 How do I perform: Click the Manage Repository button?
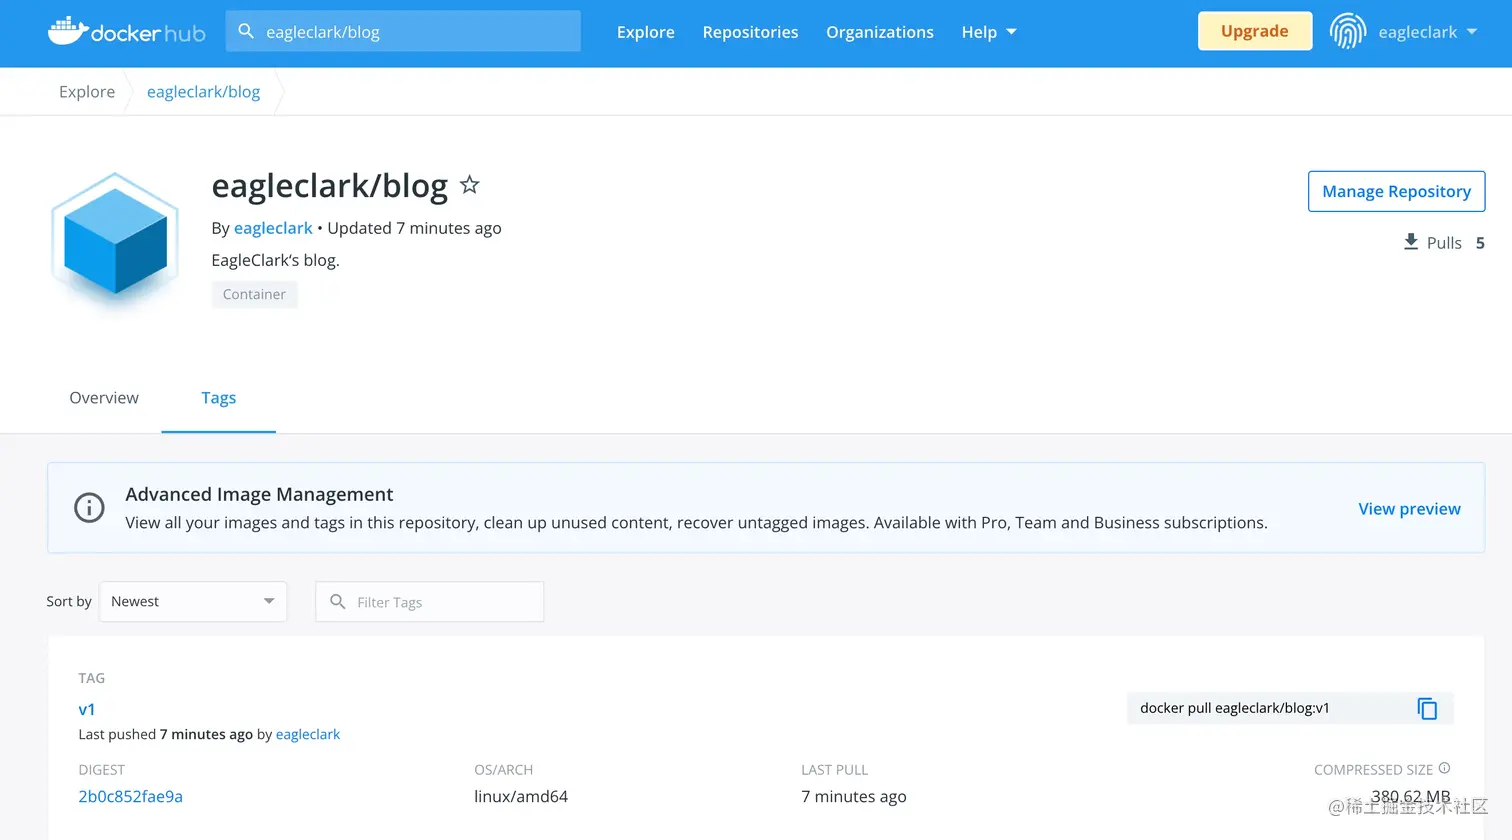pyautogui.click(x=1396, y=191)
